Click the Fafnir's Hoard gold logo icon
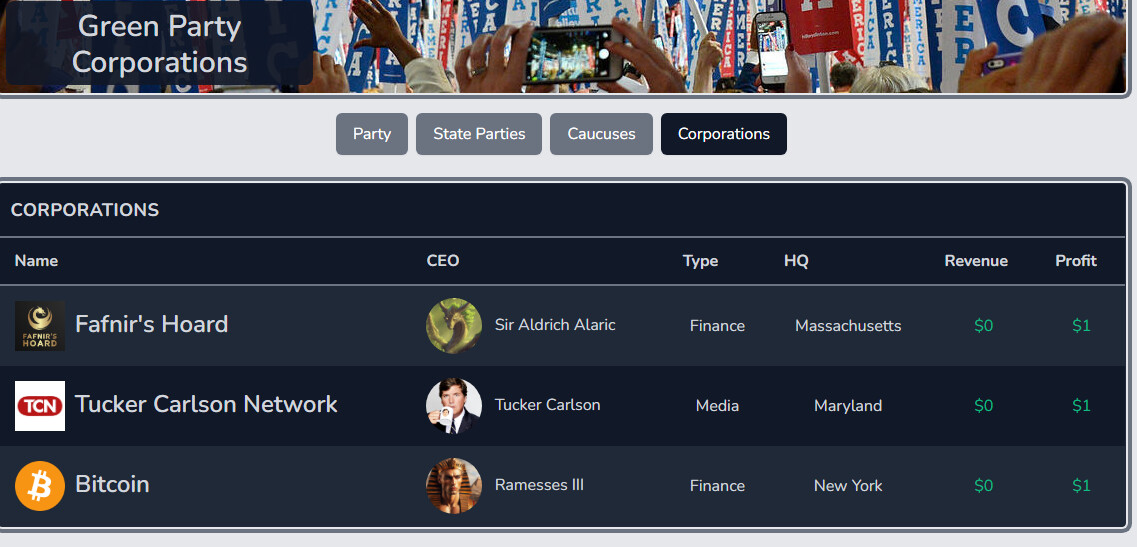 pos(40,326)
